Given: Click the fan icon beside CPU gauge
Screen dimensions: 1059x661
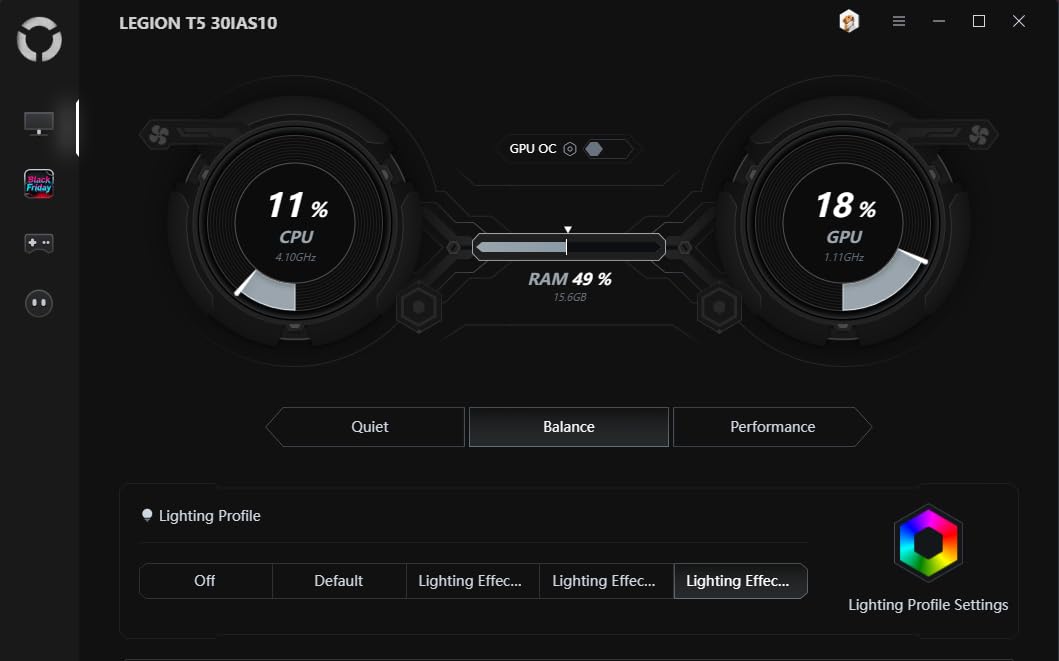Looking at the screenshot, I should 156,134.
